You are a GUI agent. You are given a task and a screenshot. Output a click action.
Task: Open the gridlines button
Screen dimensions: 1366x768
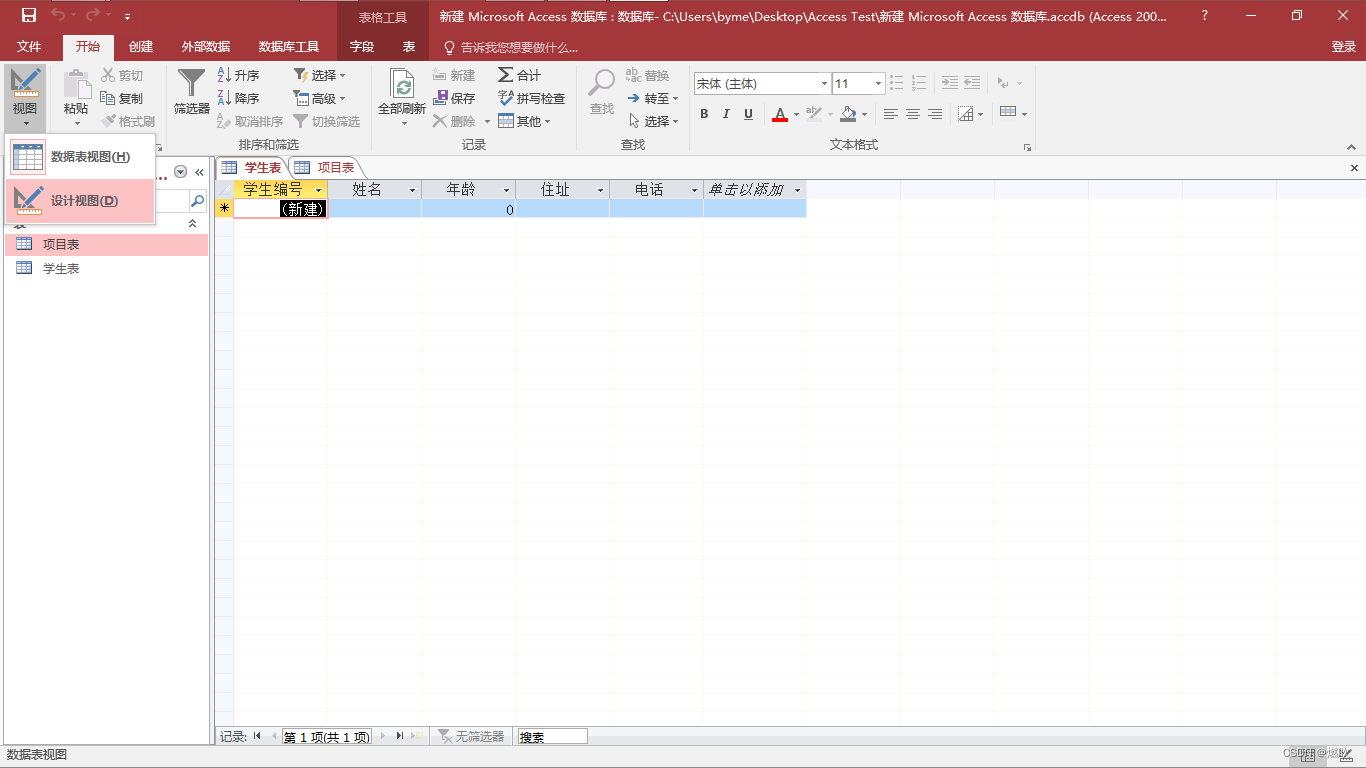click(965, 114)
